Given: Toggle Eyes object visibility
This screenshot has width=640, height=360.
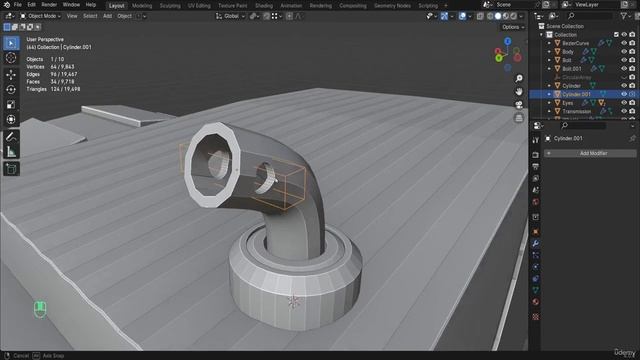Looking at the screenshot, I should [x=624, y=103].
